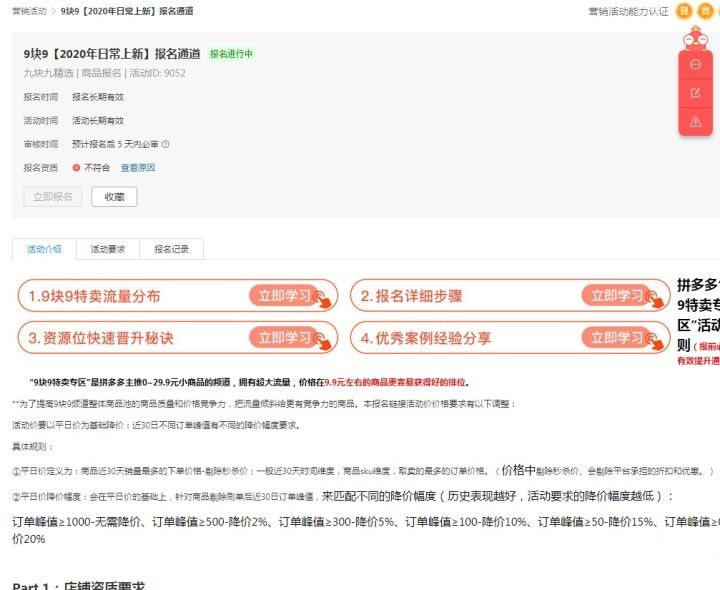This screenshot has height=590, width=720.
Task: Click the 1.9块9特卖流量分布 banner title
Action: [x=95, y=296]
